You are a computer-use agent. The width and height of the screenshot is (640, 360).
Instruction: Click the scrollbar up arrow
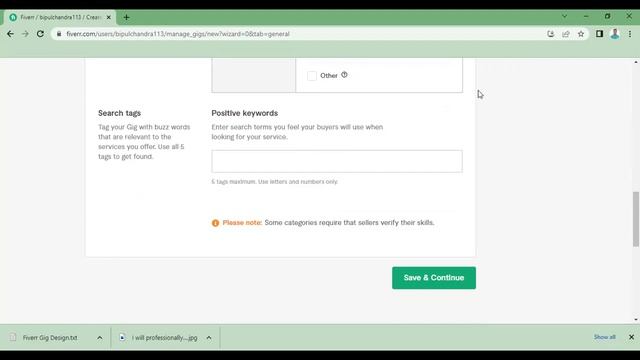point(636,62)
